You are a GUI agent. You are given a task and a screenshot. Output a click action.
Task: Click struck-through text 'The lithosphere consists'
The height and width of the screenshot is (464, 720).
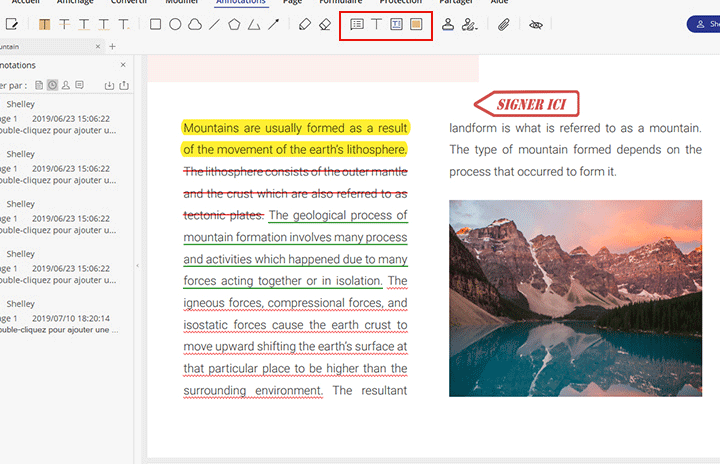tap(246, 171)
